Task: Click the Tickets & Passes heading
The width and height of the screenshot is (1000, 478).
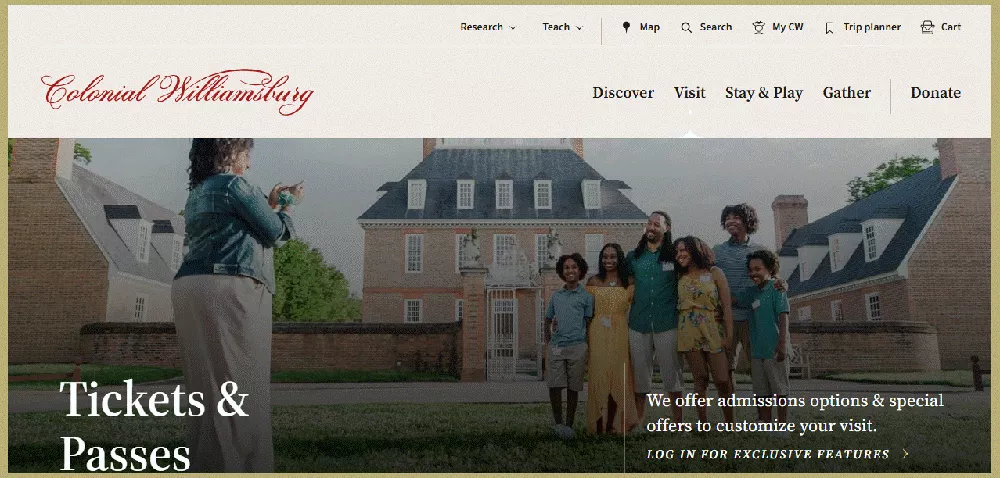Action: coord(154,426)
